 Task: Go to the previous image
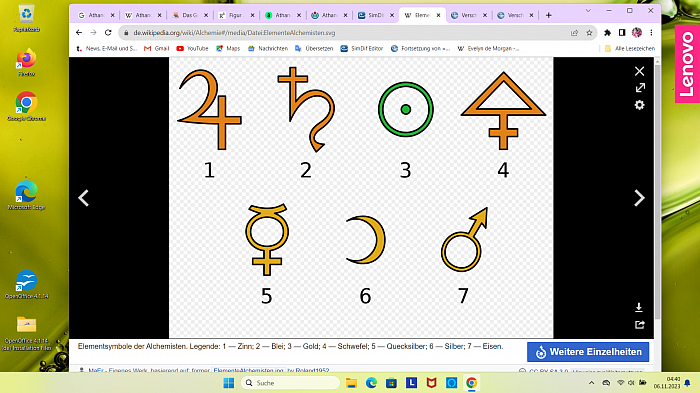point(83,198)
